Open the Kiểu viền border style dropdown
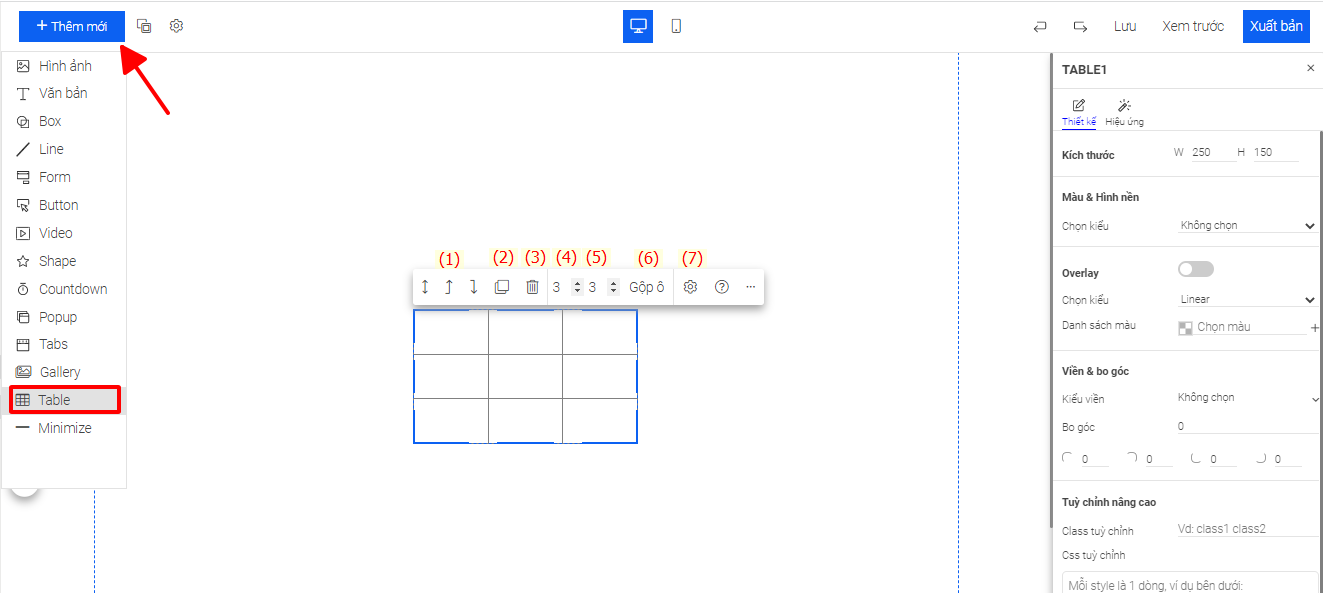 point(1247,398)
